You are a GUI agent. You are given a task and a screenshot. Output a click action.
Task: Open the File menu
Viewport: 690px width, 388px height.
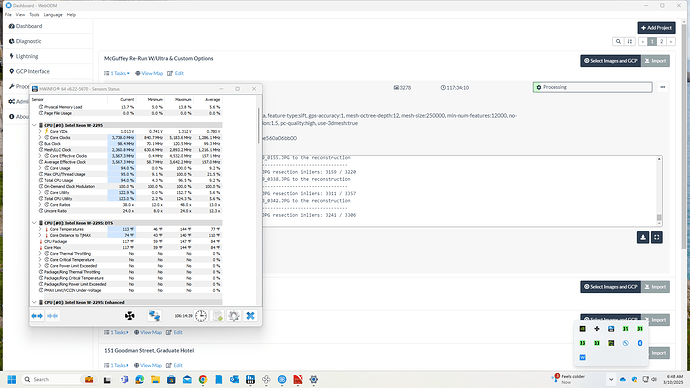coord(8,15)
